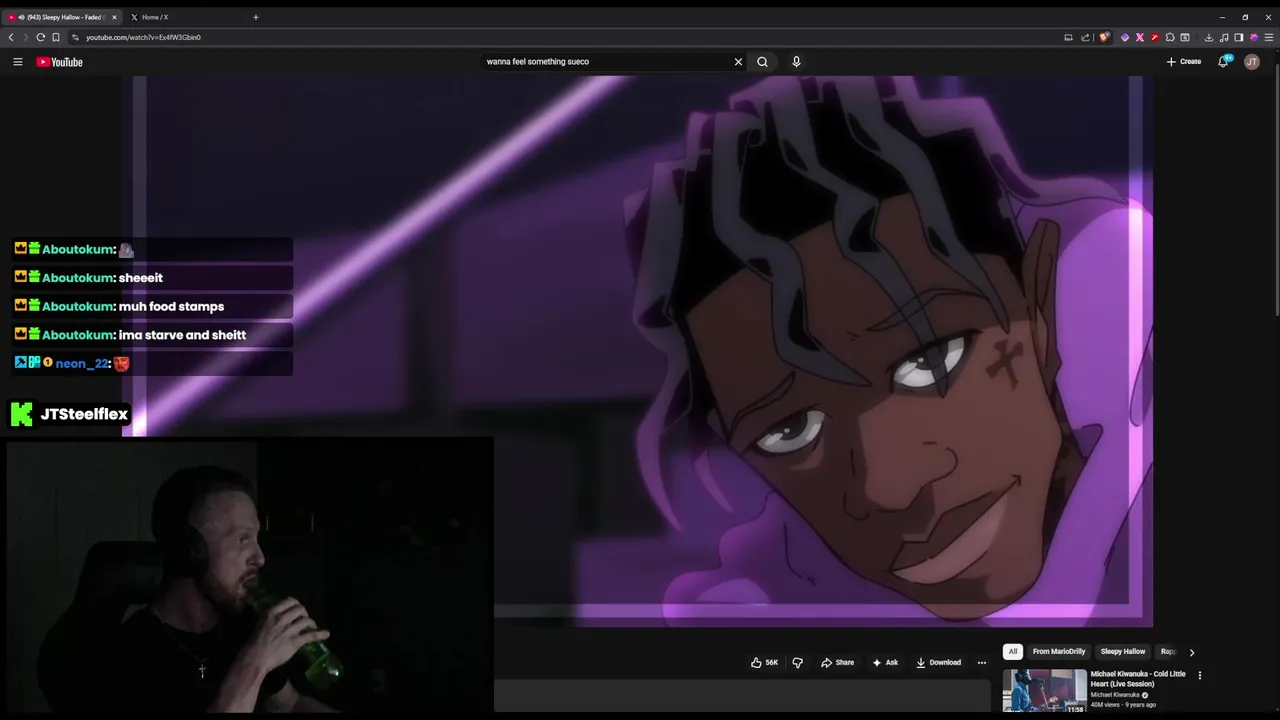Click chat message "sheeeit"
This screenshot has height=720, width=1280.
coord(140,278)
